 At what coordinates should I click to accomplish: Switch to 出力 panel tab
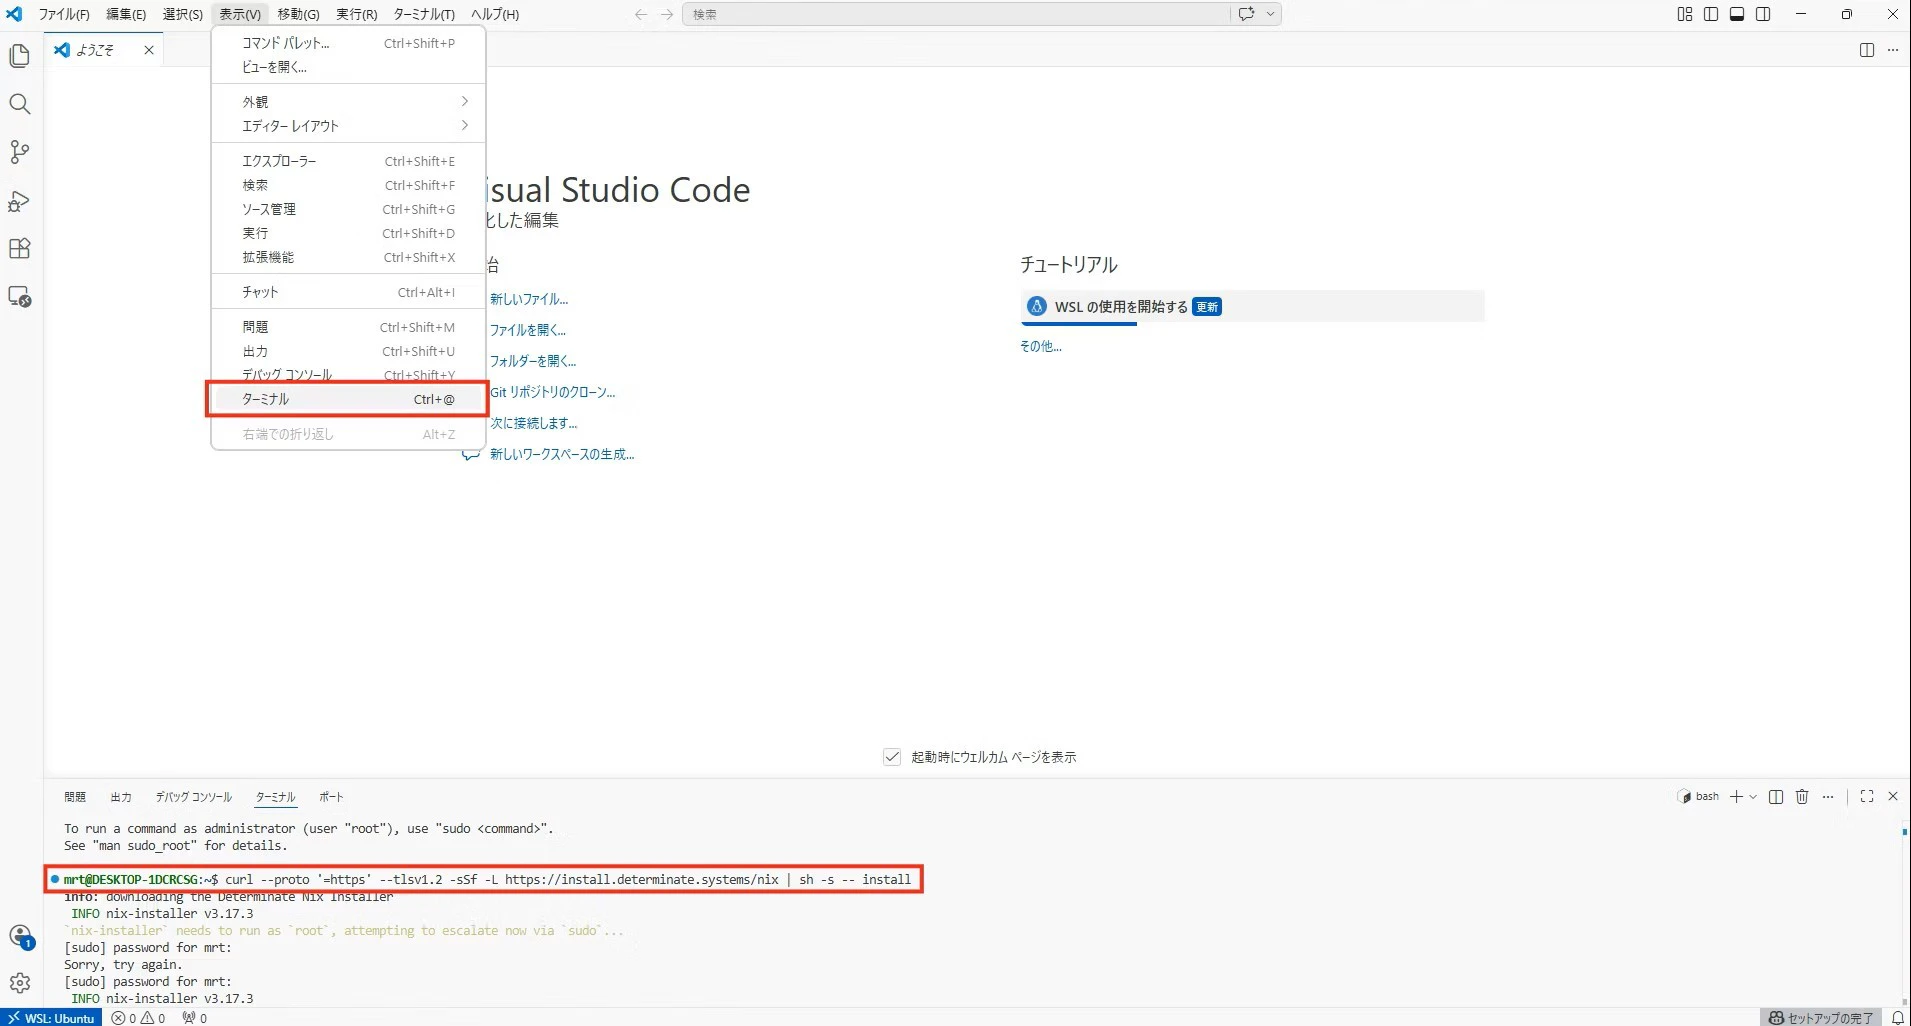coord(121,797)
